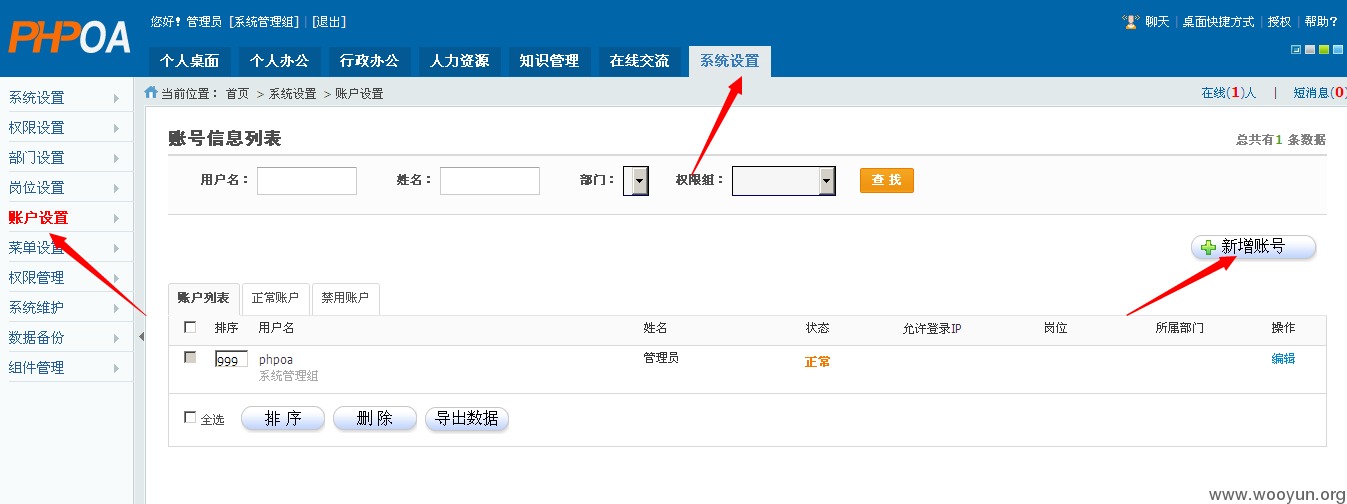Switch to the 人力资源 tab
The image size is (1347, 504).
pos(460,61)
